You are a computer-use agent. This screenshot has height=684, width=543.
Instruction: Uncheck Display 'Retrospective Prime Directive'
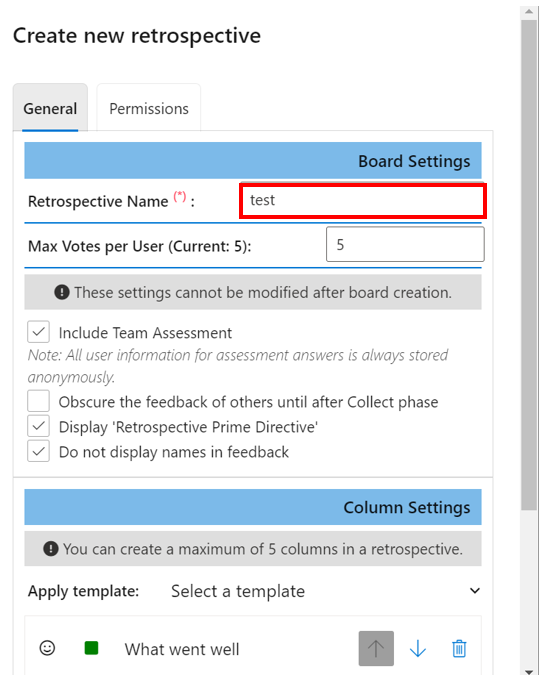point(38,426)
